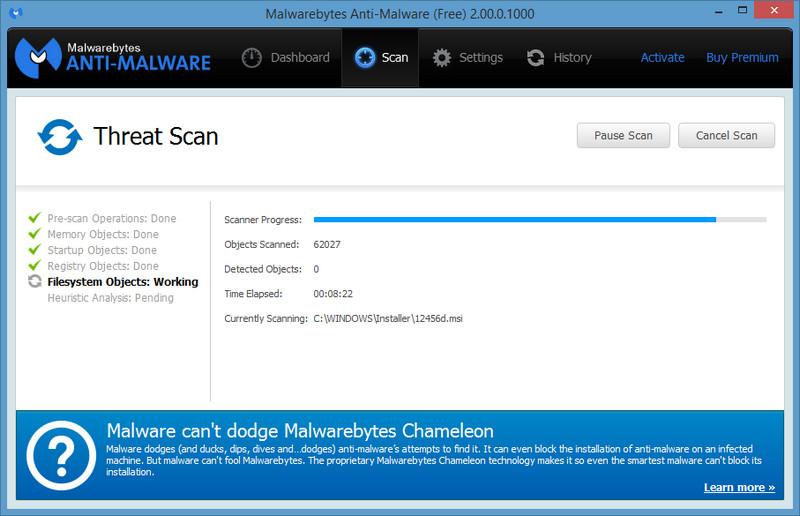The height and width of the screenshot is (516, 800).
Task: Switch to the Scan tab
Action: [x=381, y=58]
